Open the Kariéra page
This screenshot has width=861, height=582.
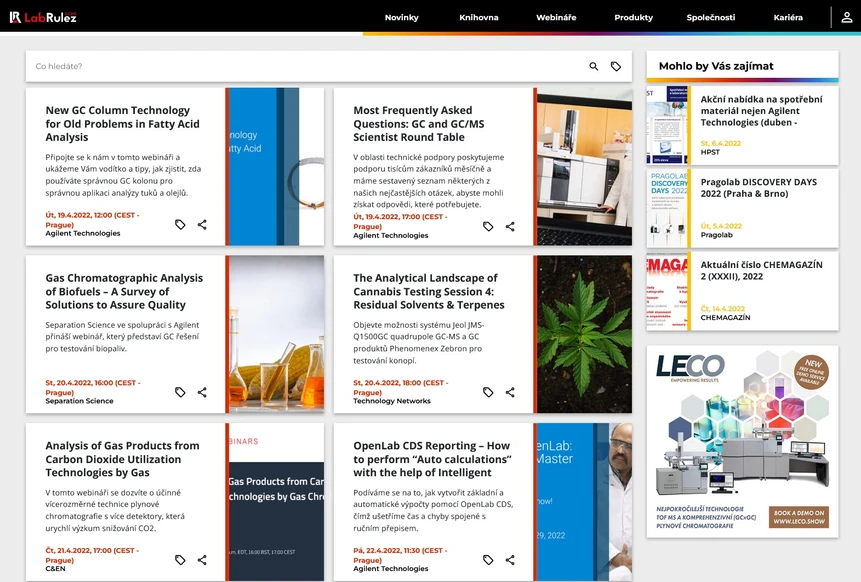tap(787, 18)
